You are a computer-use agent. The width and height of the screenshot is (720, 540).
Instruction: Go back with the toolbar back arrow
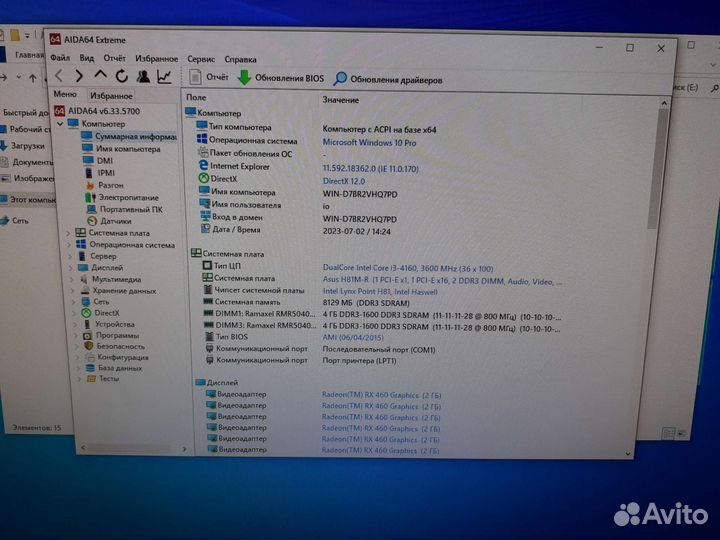(x=59, y=75)
